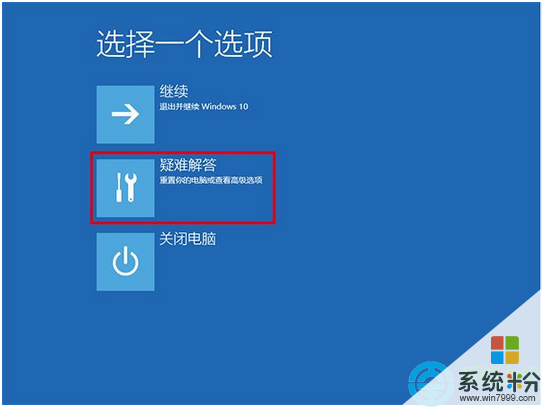This screenshot has width=543, height=409.
Task: Click the red square of Windows logo
Action: click(497, 343)
